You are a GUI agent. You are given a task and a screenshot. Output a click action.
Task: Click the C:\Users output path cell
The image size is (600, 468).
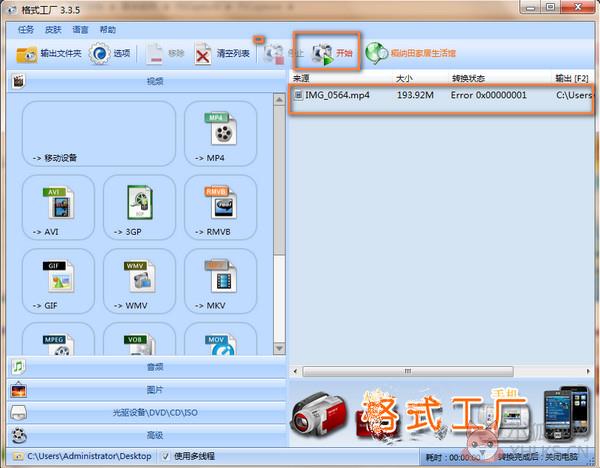pyautogui.click(x=574, y=95)
